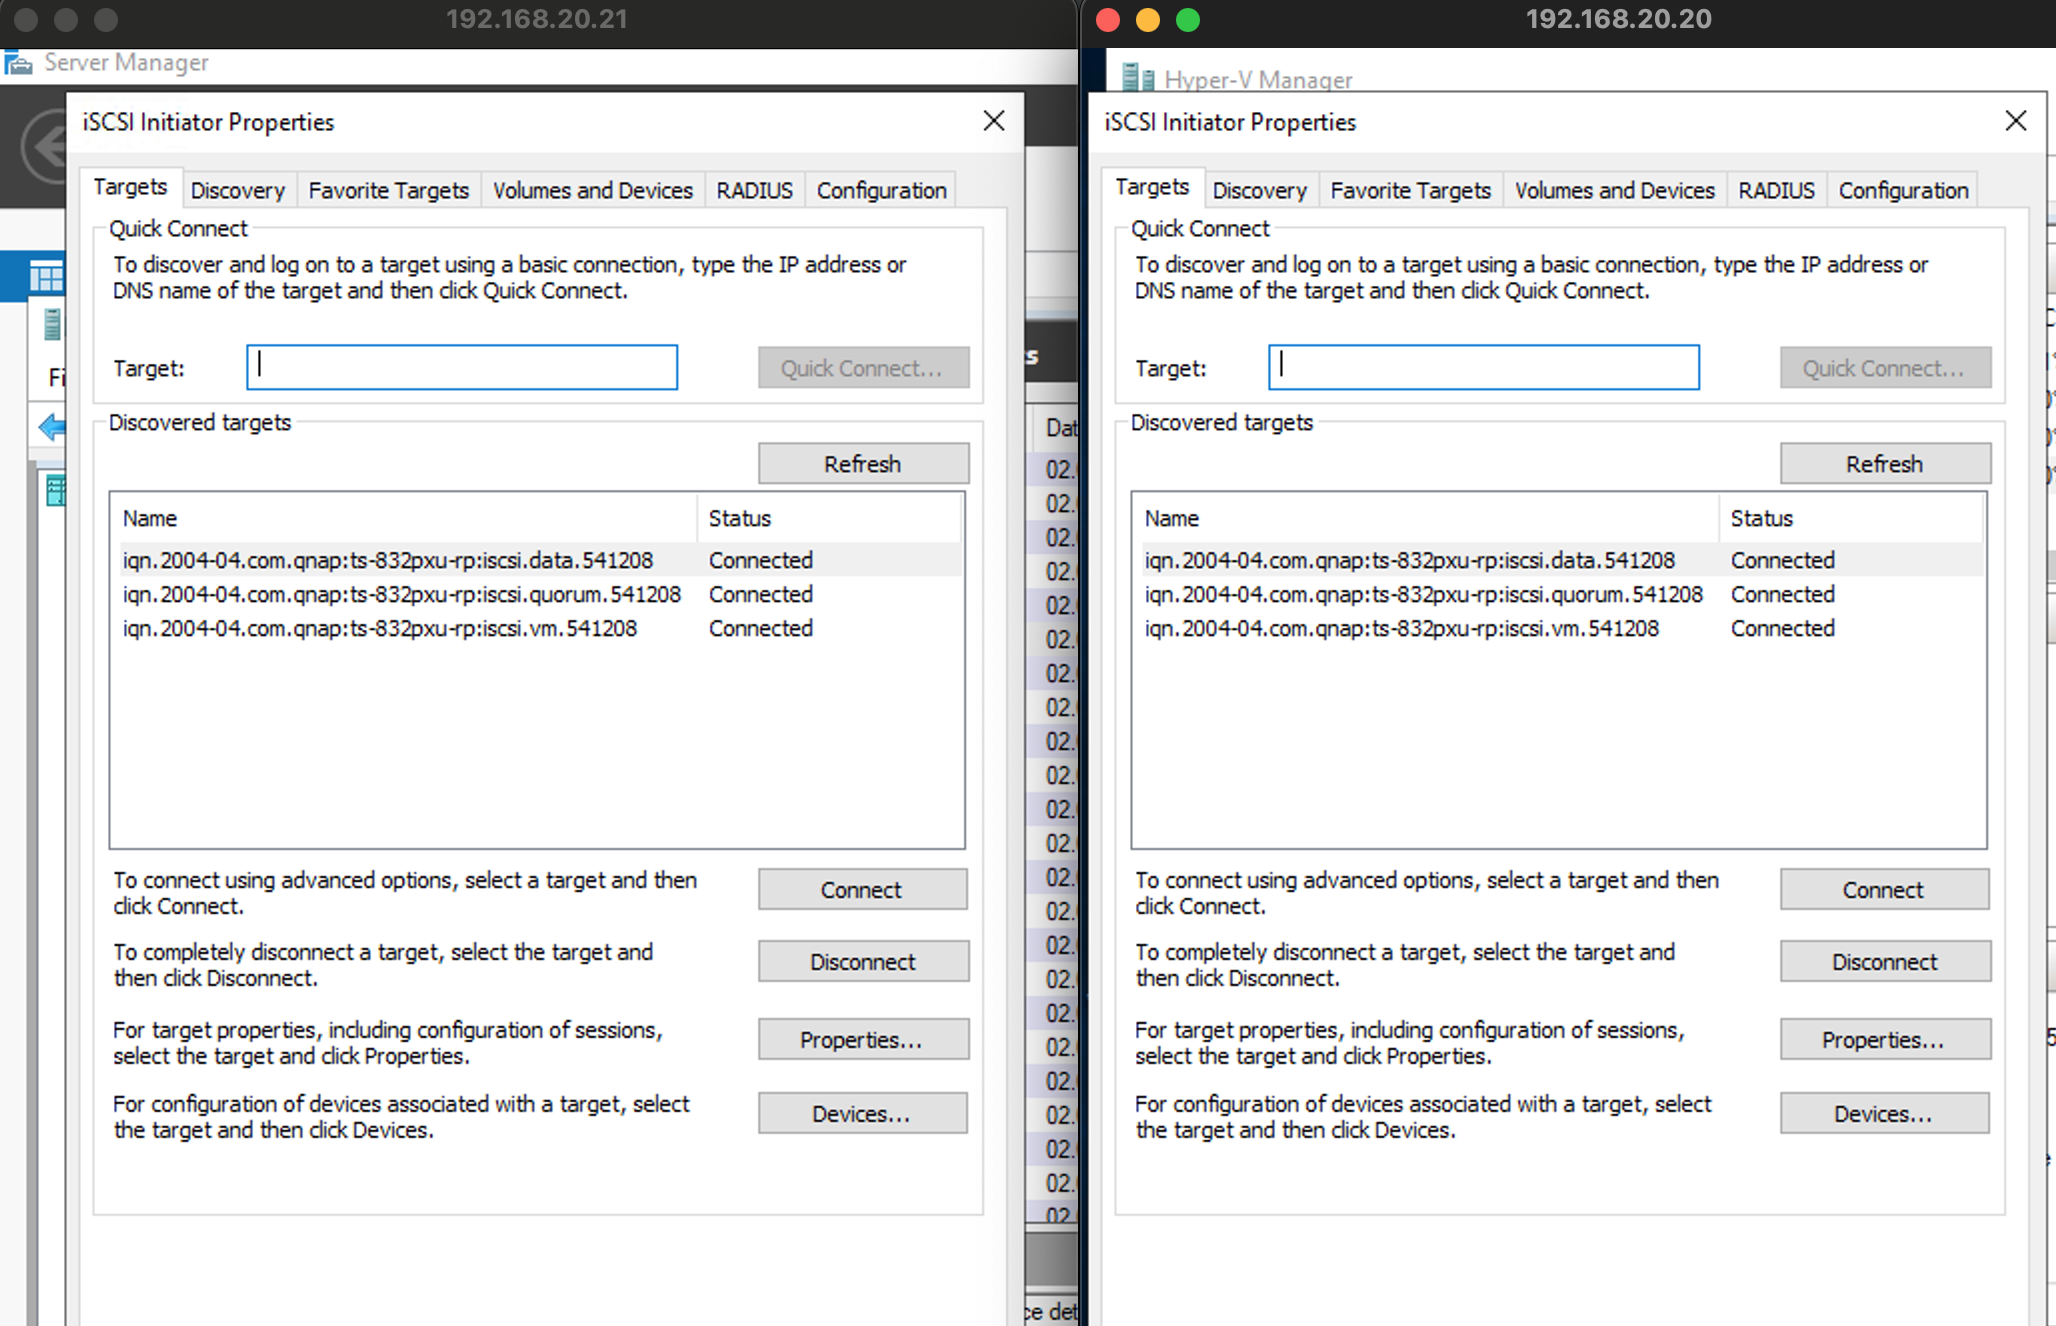The height and width of the screenshot is (1326, 2056).
Task: Switch to Discovery tab in the right dialog
Action: click(1260, 190)
